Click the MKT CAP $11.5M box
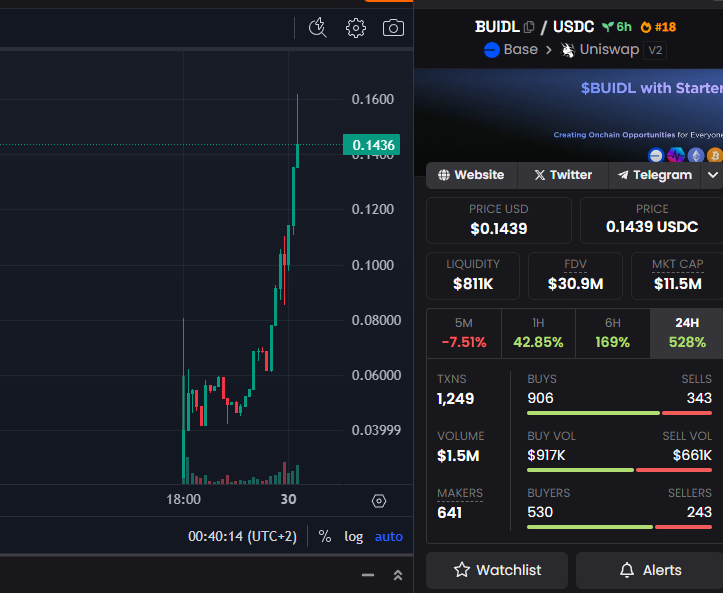 677,276
